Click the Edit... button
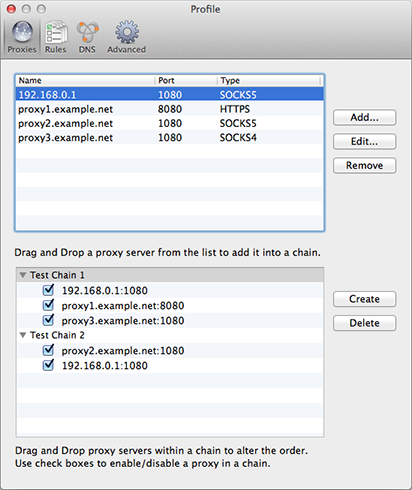The width and height of the screenshot is (412, 490). point(364,142)
